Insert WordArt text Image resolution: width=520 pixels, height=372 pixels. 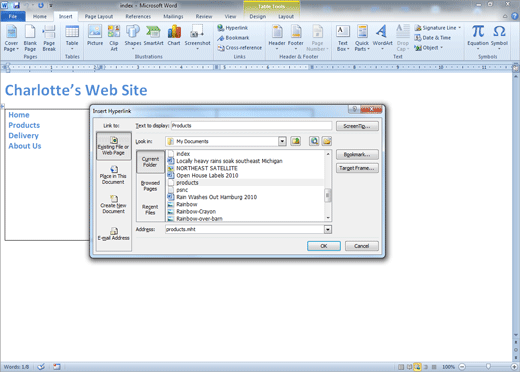(382, 37)
